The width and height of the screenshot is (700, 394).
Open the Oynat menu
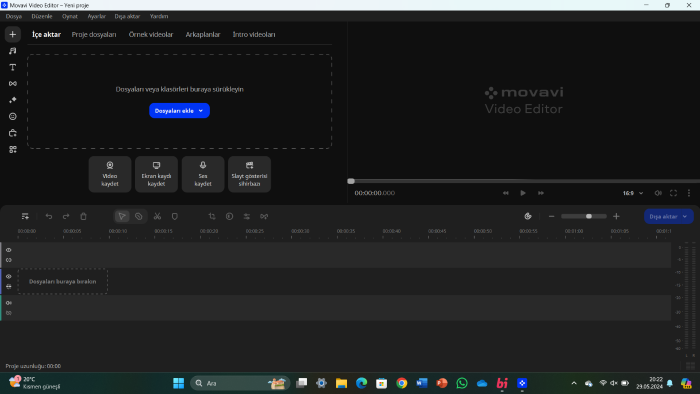point(70,16)
